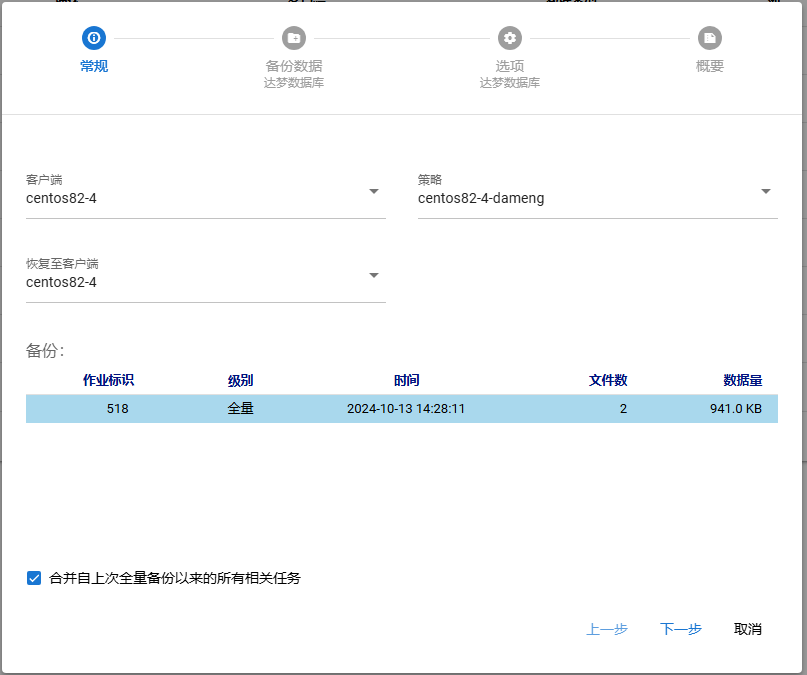Sort by 时间 column header
This screenshot has width=807, height=675.
[x=406, y=380]
